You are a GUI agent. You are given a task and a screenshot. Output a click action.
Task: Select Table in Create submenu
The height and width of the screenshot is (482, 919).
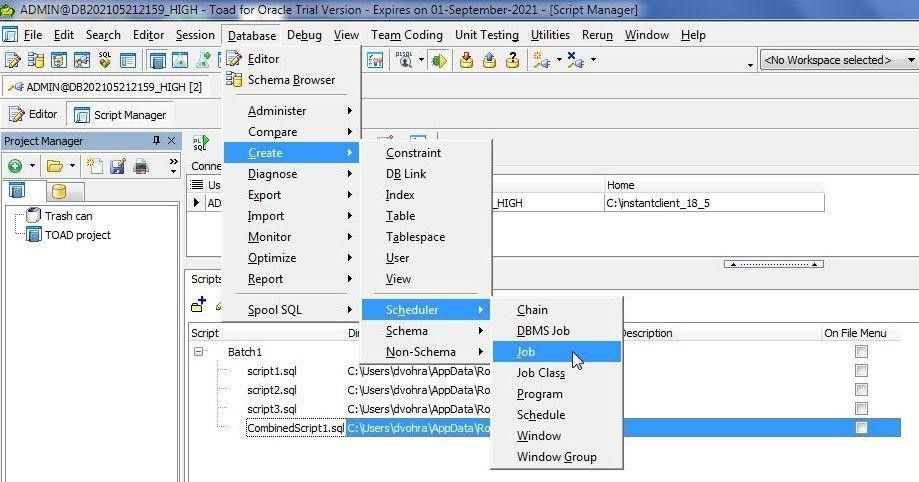(x=426, y=216)
